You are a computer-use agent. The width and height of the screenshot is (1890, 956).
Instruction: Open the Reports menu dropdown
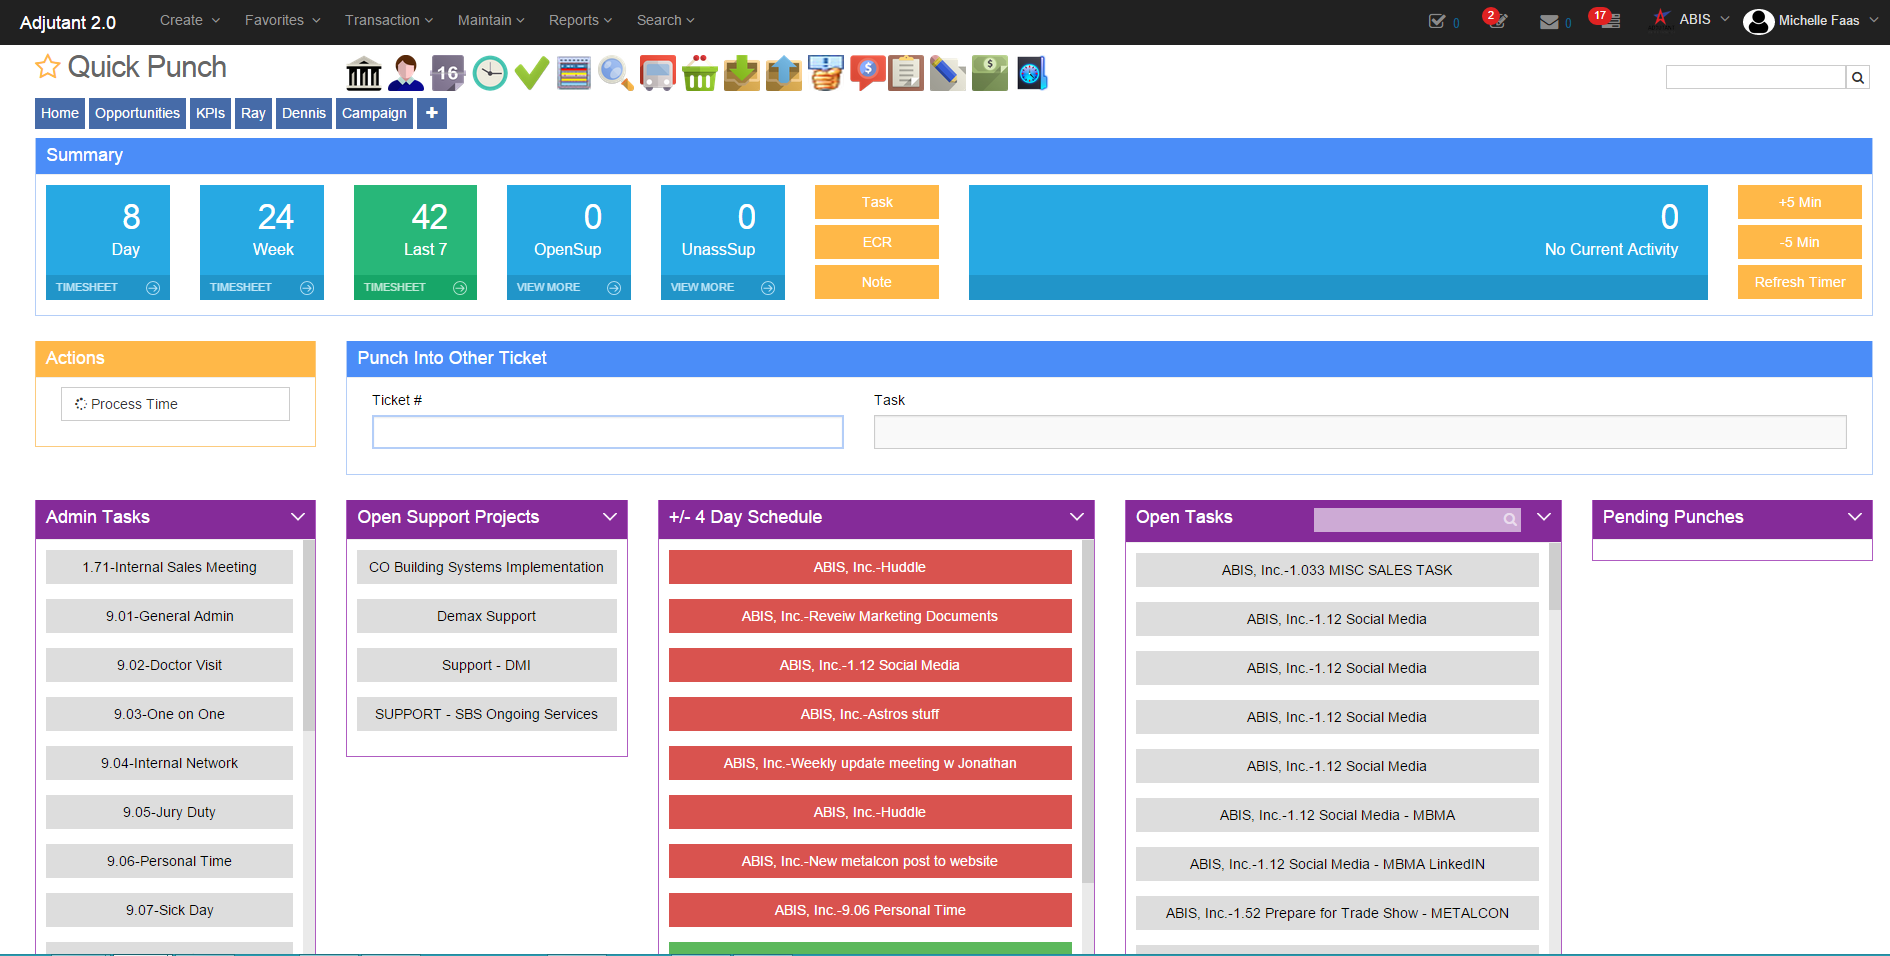tap(580, 20)
